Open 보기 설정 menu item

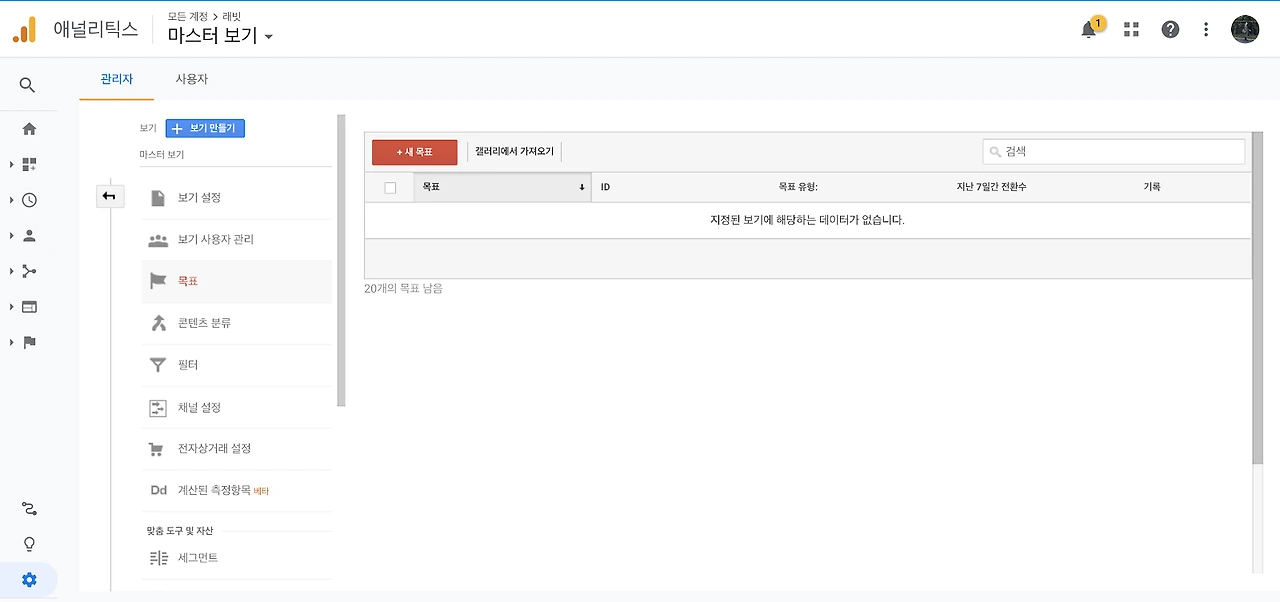point(237,198)
